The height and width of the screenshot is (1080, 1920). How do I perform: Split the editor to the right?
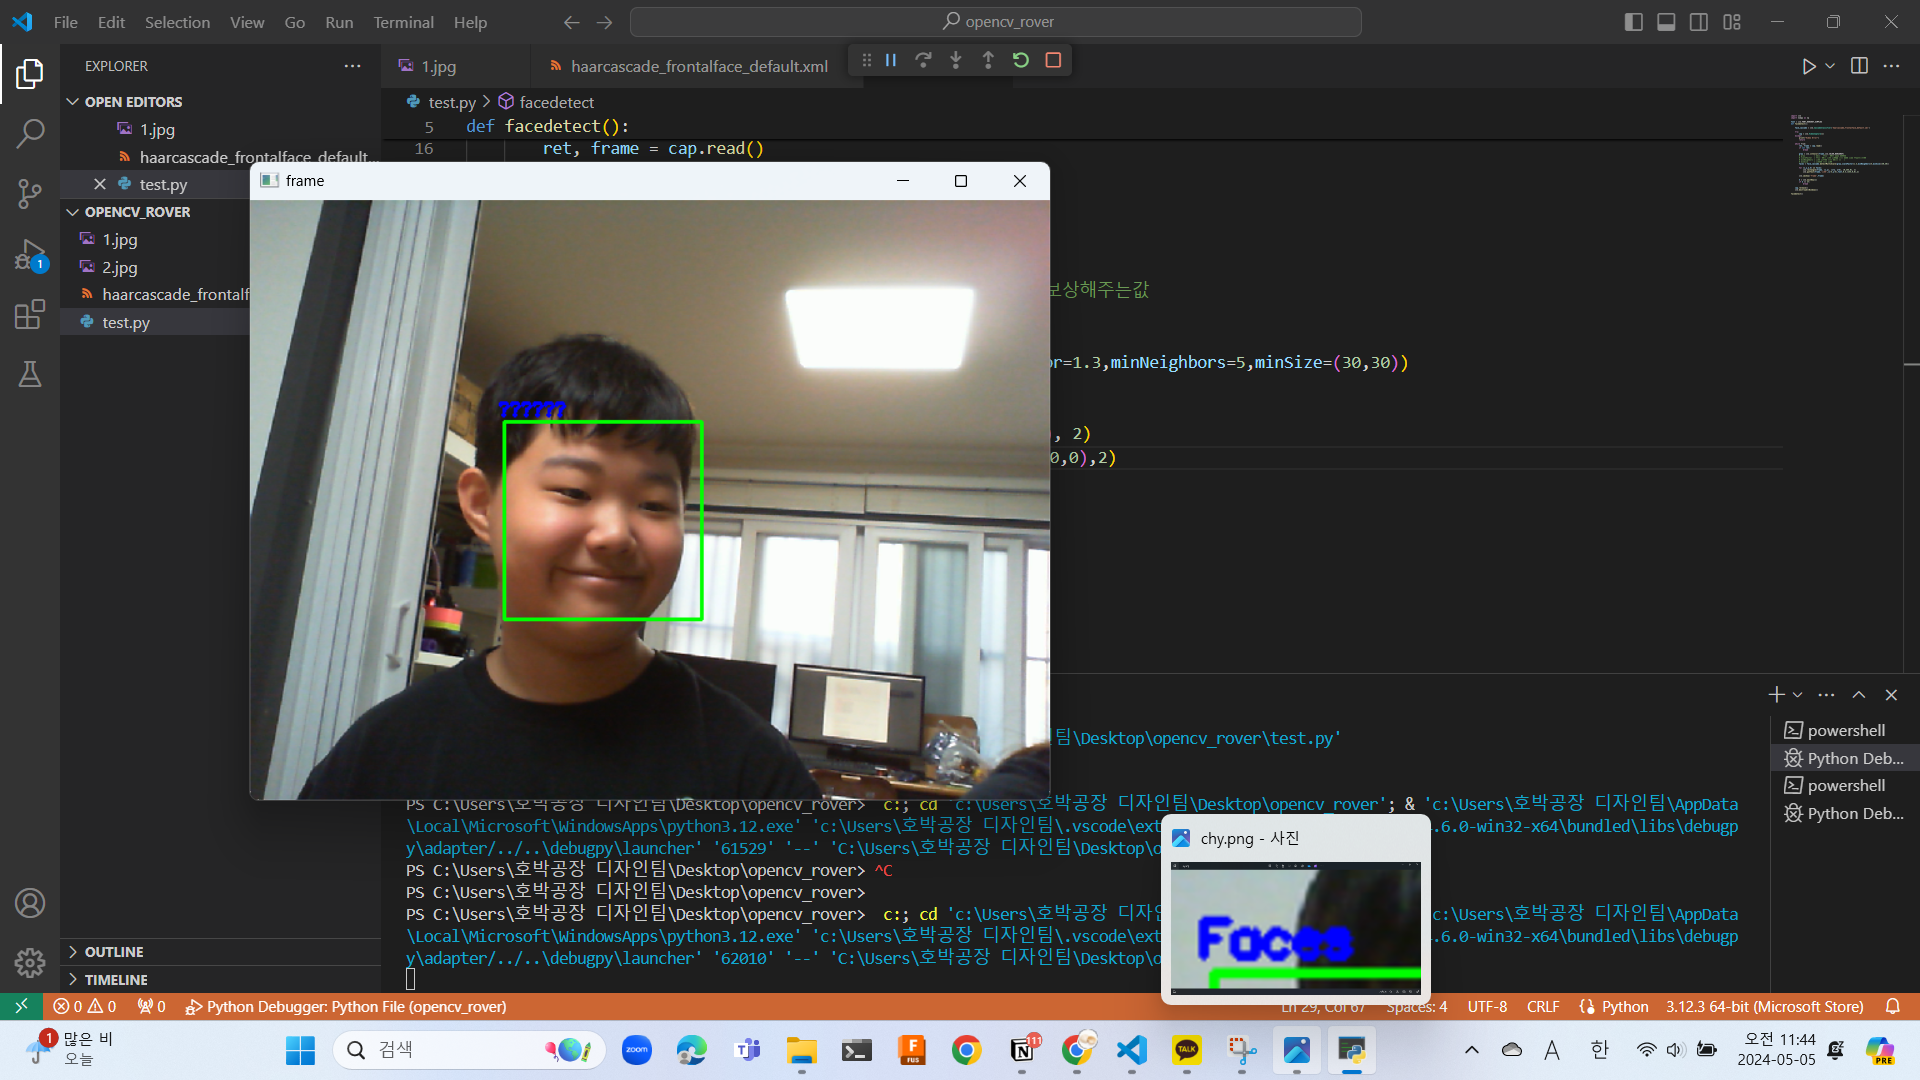click(1859, 66)
